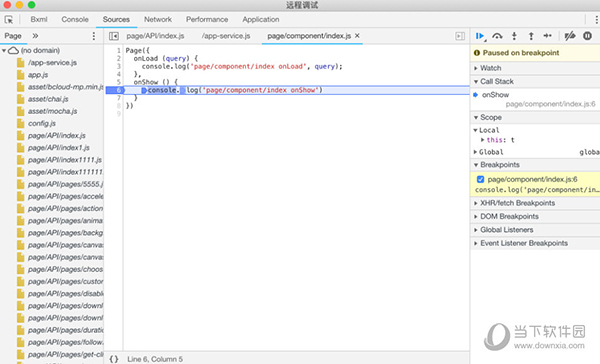Click the inspect element cursor icon
This screenshot has width=600, height=364.
click(8, 20)
